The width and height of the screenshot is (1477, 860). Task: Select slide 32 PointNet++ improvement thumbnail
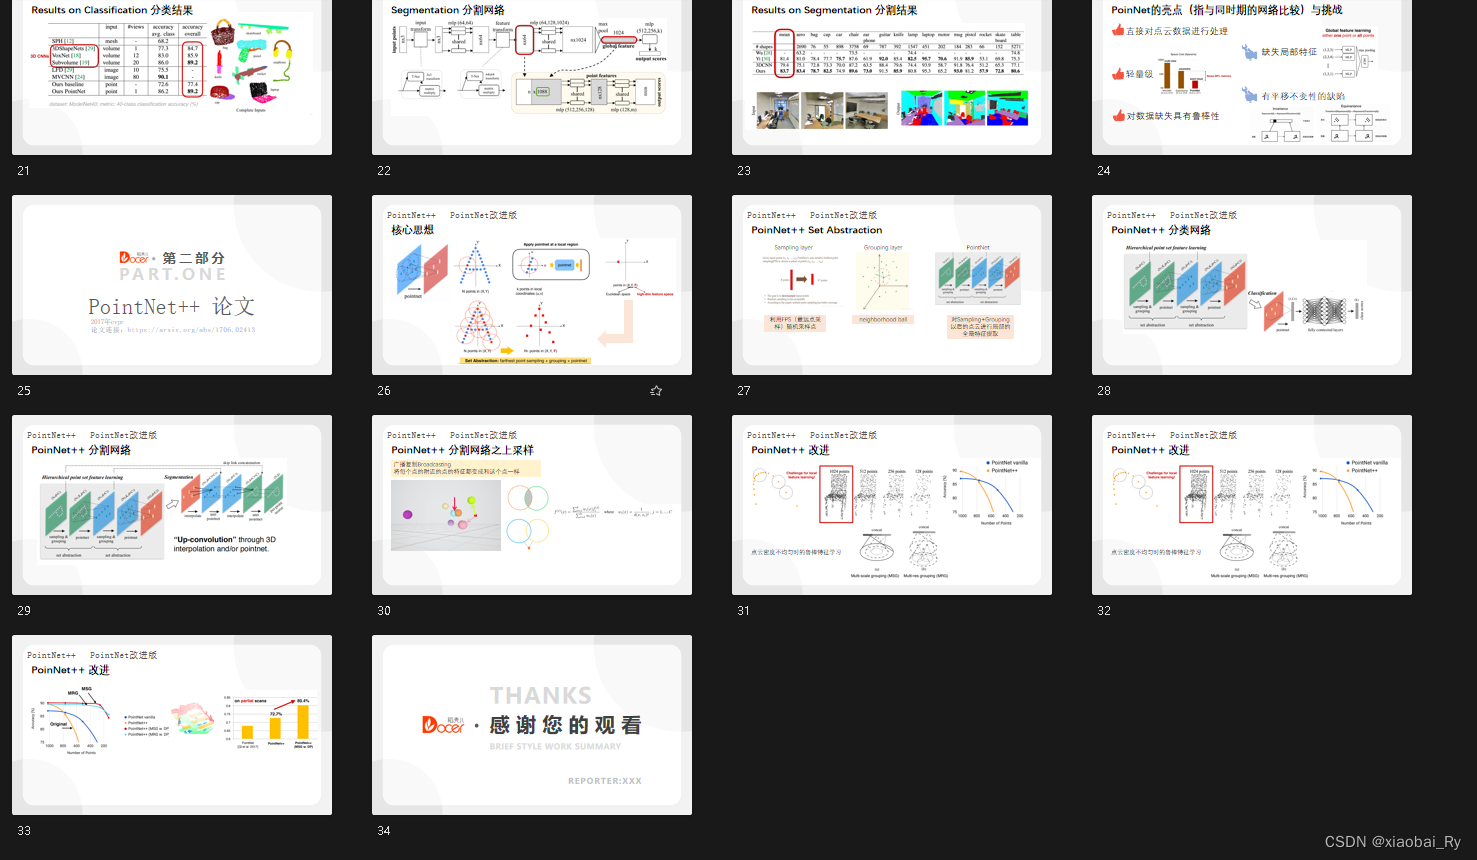click(x=1252, y=505)
